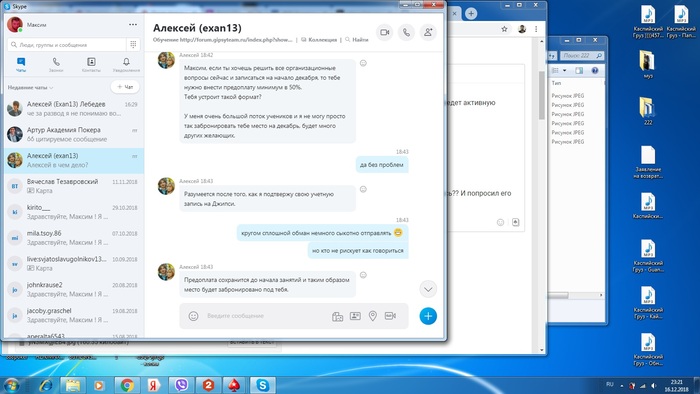Share location with the pin icon
The width and height of the screenshot is (700, 394).
(373, 316)
